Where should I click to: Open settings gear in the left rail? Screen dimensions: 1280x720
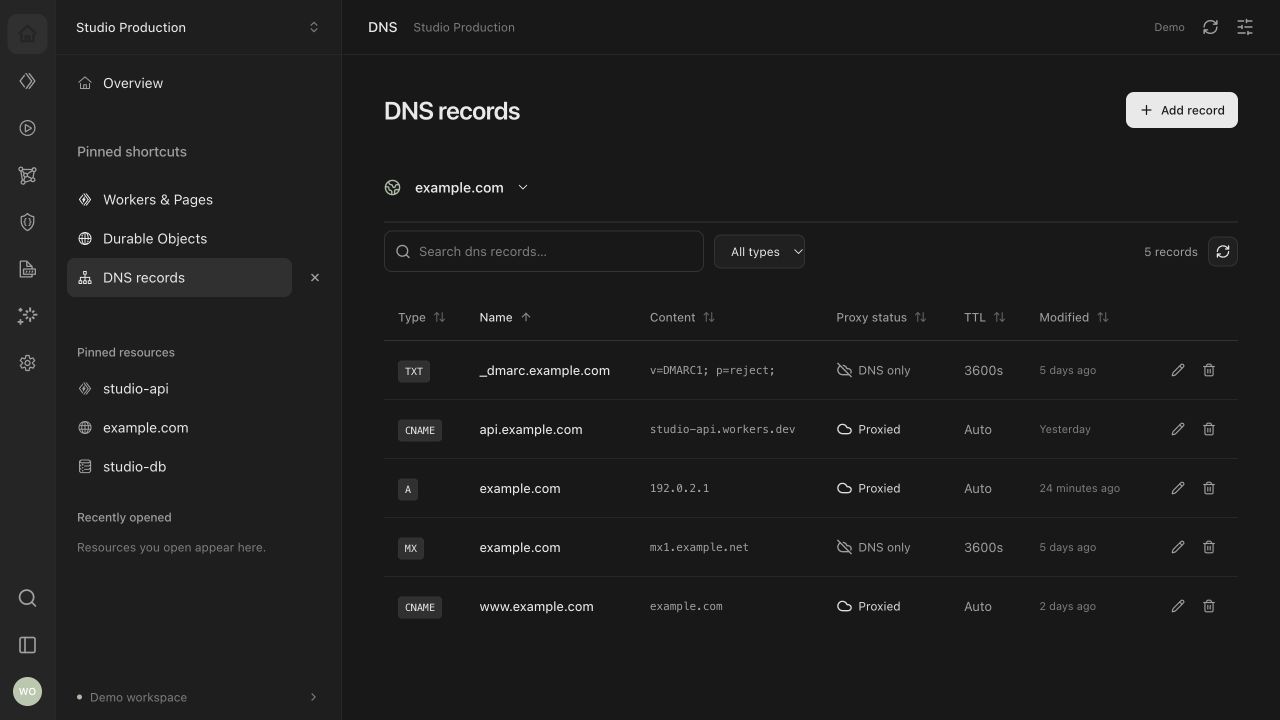tap(27, 363)
